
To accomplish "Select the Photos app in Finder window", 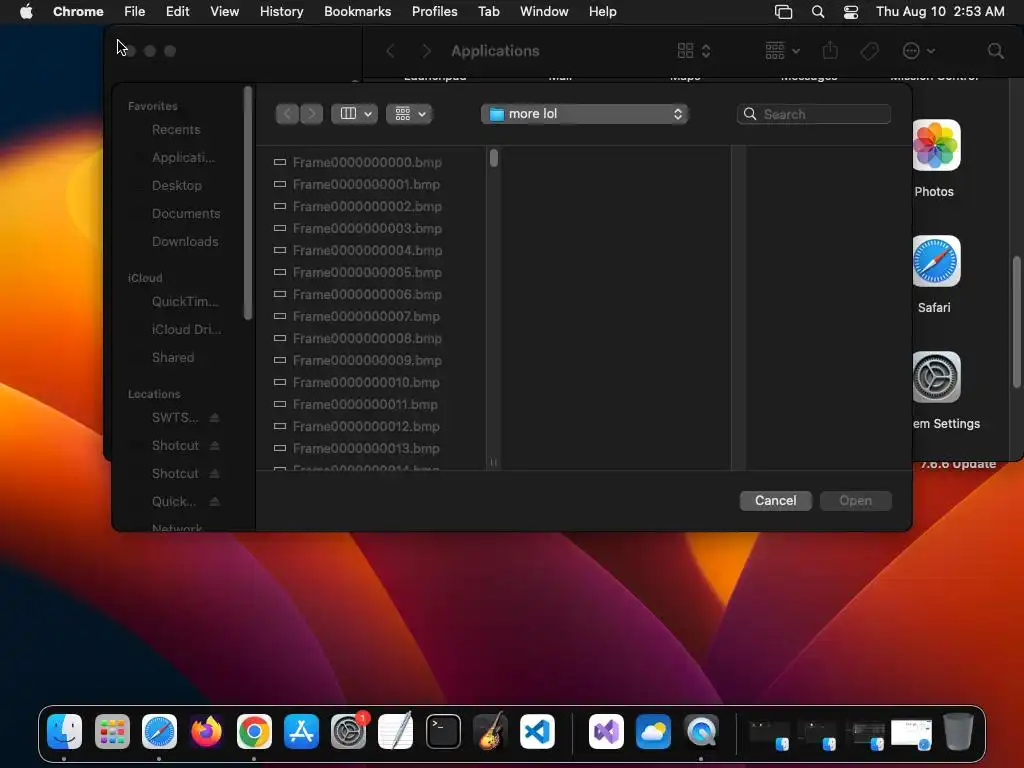I will [936, 145].
